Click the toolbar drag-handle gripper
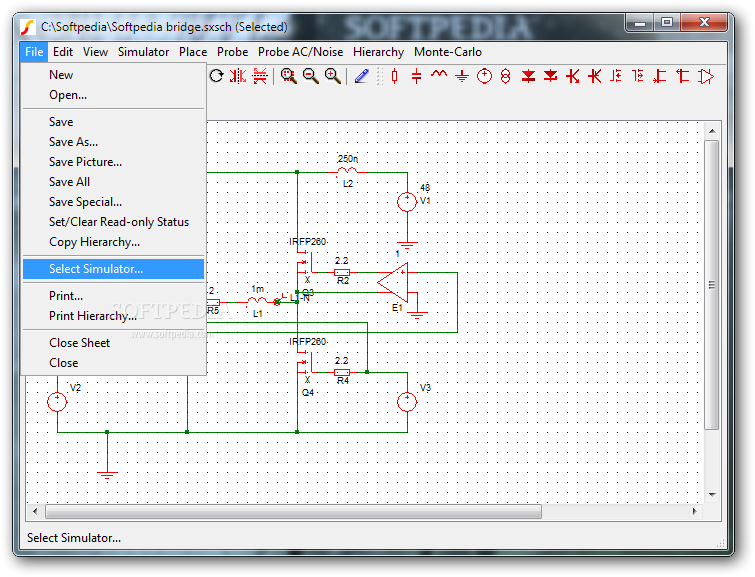 click(x=380, y=76)
